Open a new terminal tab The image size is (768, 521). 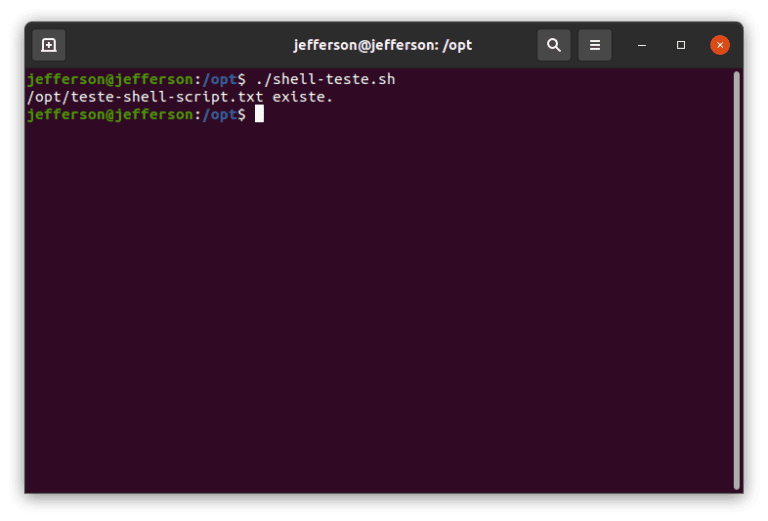click(x=48, y=45)
